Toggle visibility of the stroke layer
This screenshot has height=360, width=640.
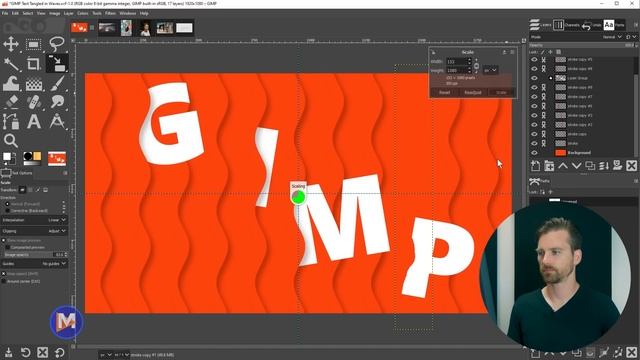(534, 143)
